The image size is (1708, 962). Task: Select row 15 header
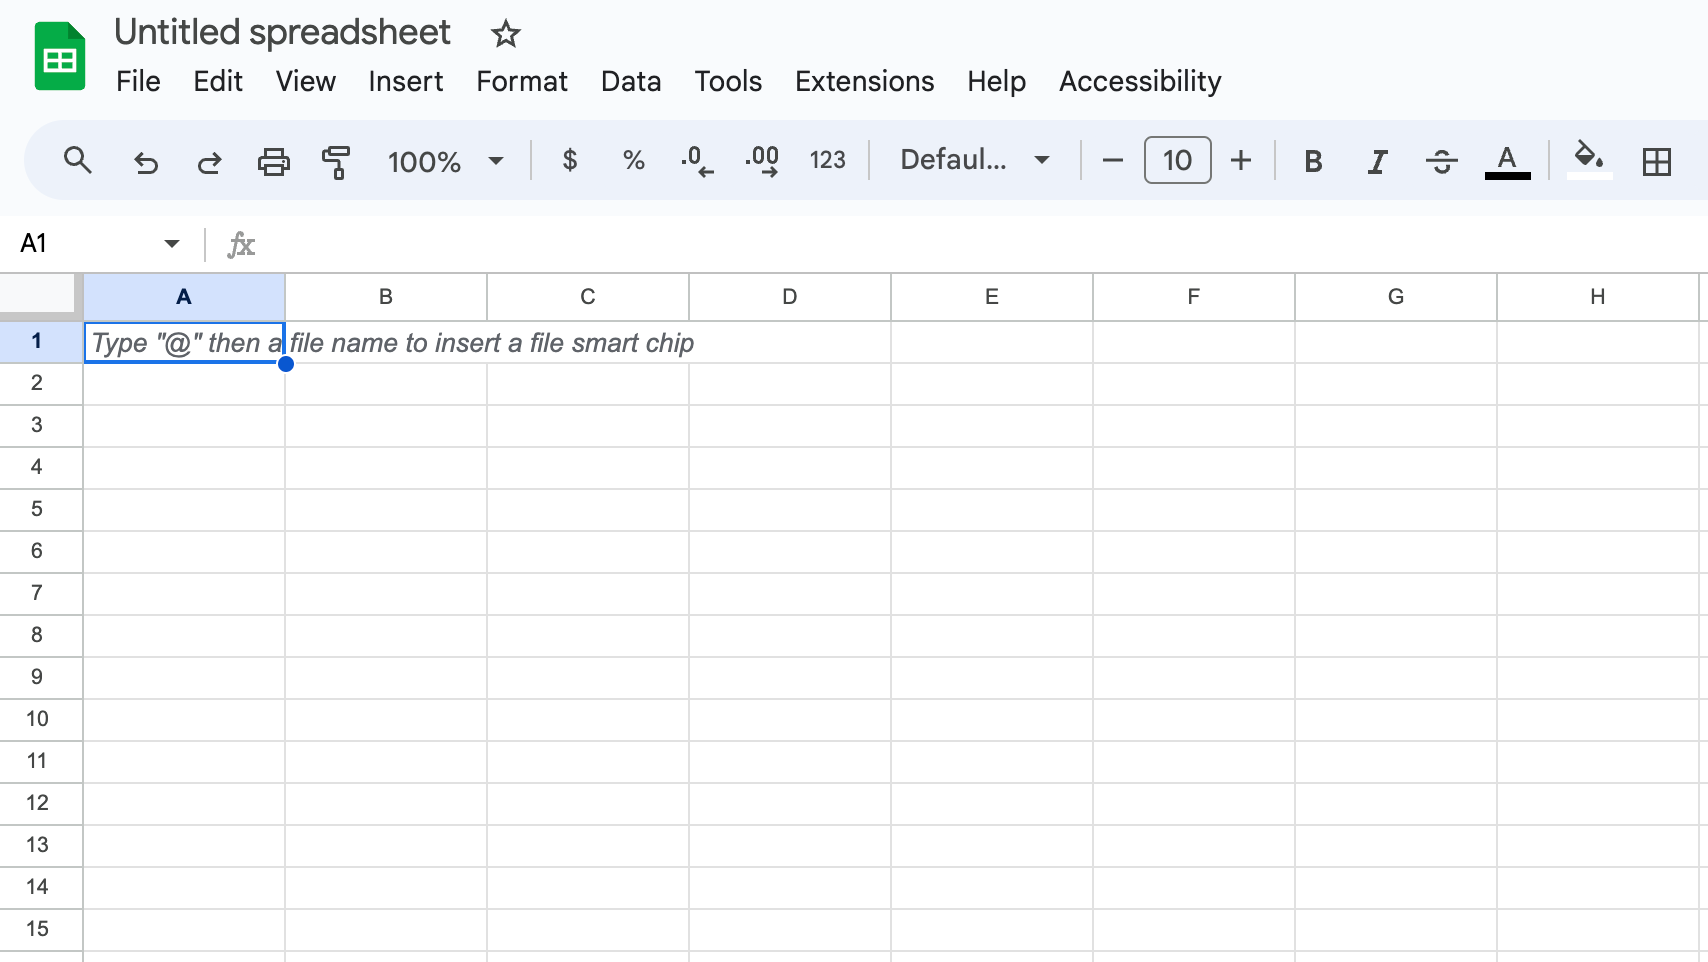point(40,930)
